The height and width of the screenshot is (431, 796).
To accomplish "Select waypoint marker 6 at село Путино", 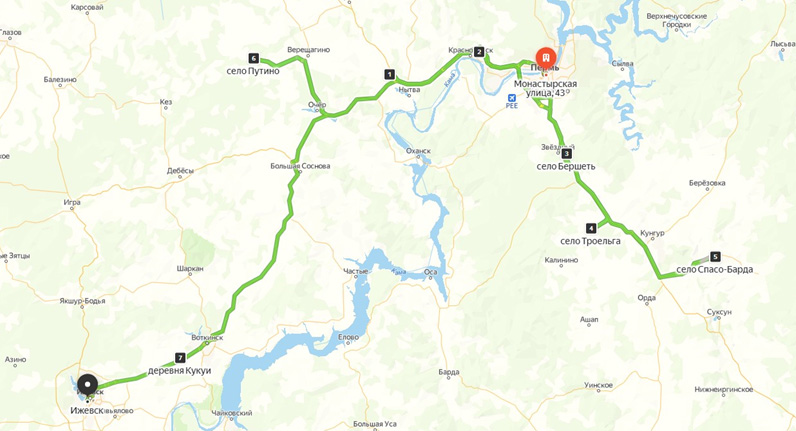I will (253, 58).
